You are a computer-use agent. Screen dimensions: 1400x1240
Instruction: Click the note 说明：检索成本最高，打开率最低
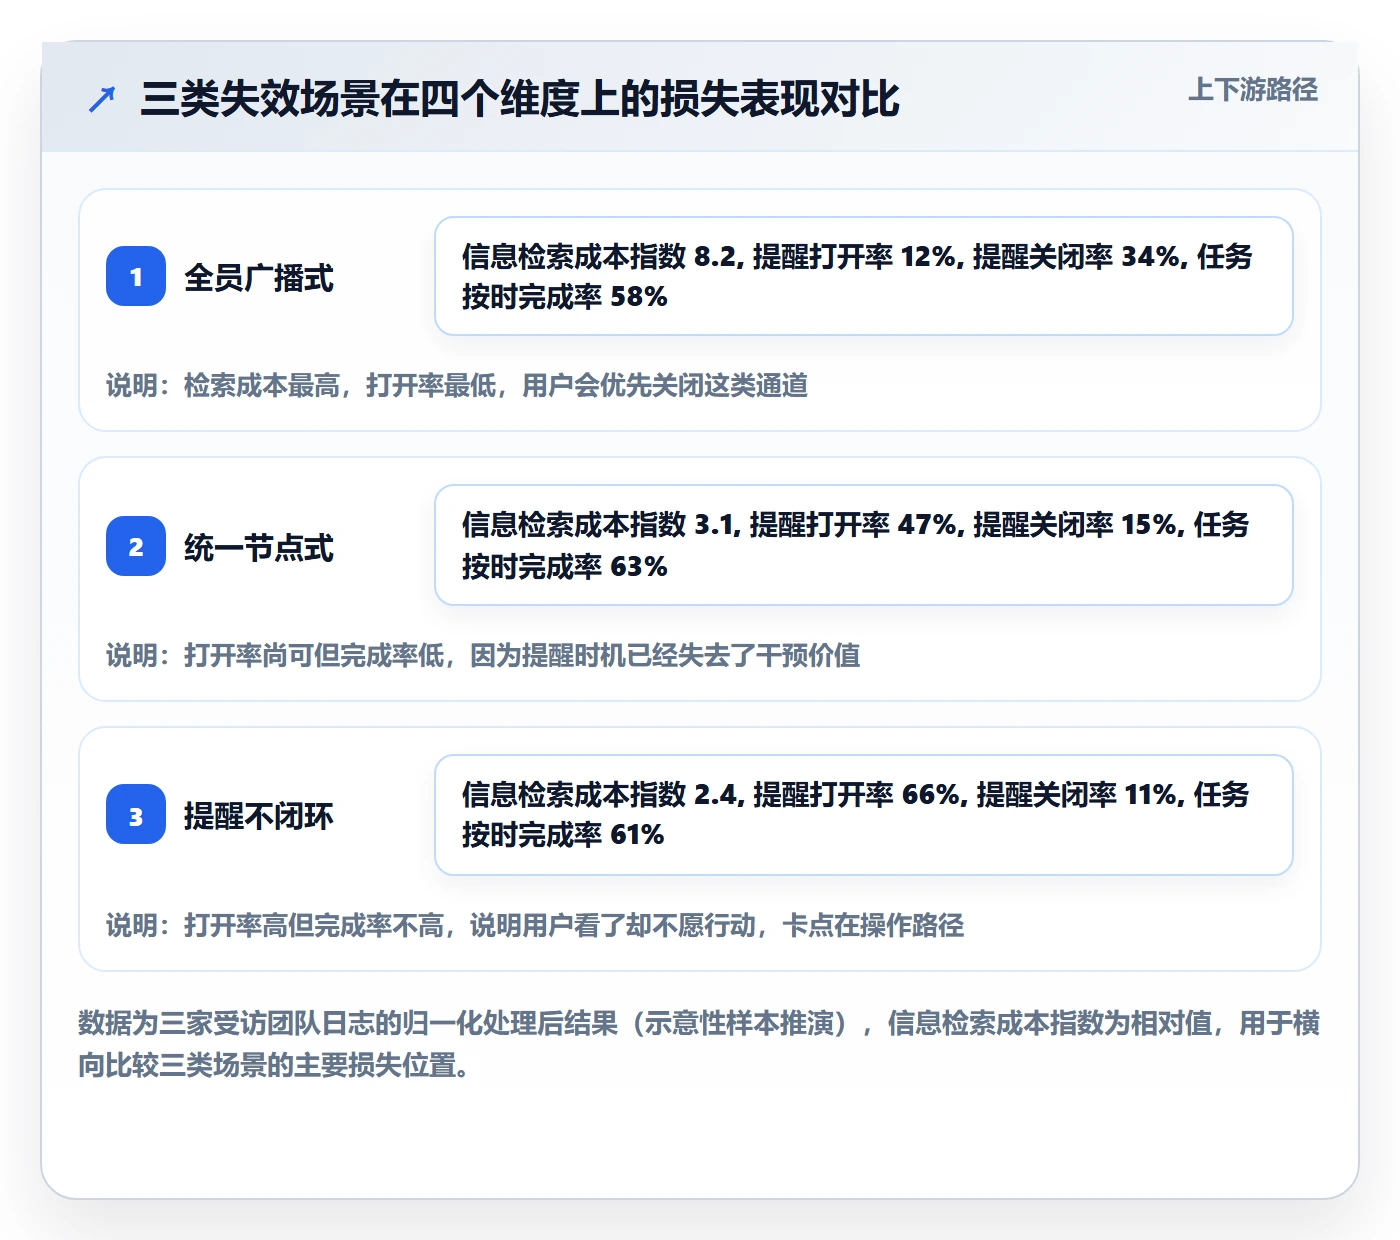pyautogui.click(x=457, y=385)
